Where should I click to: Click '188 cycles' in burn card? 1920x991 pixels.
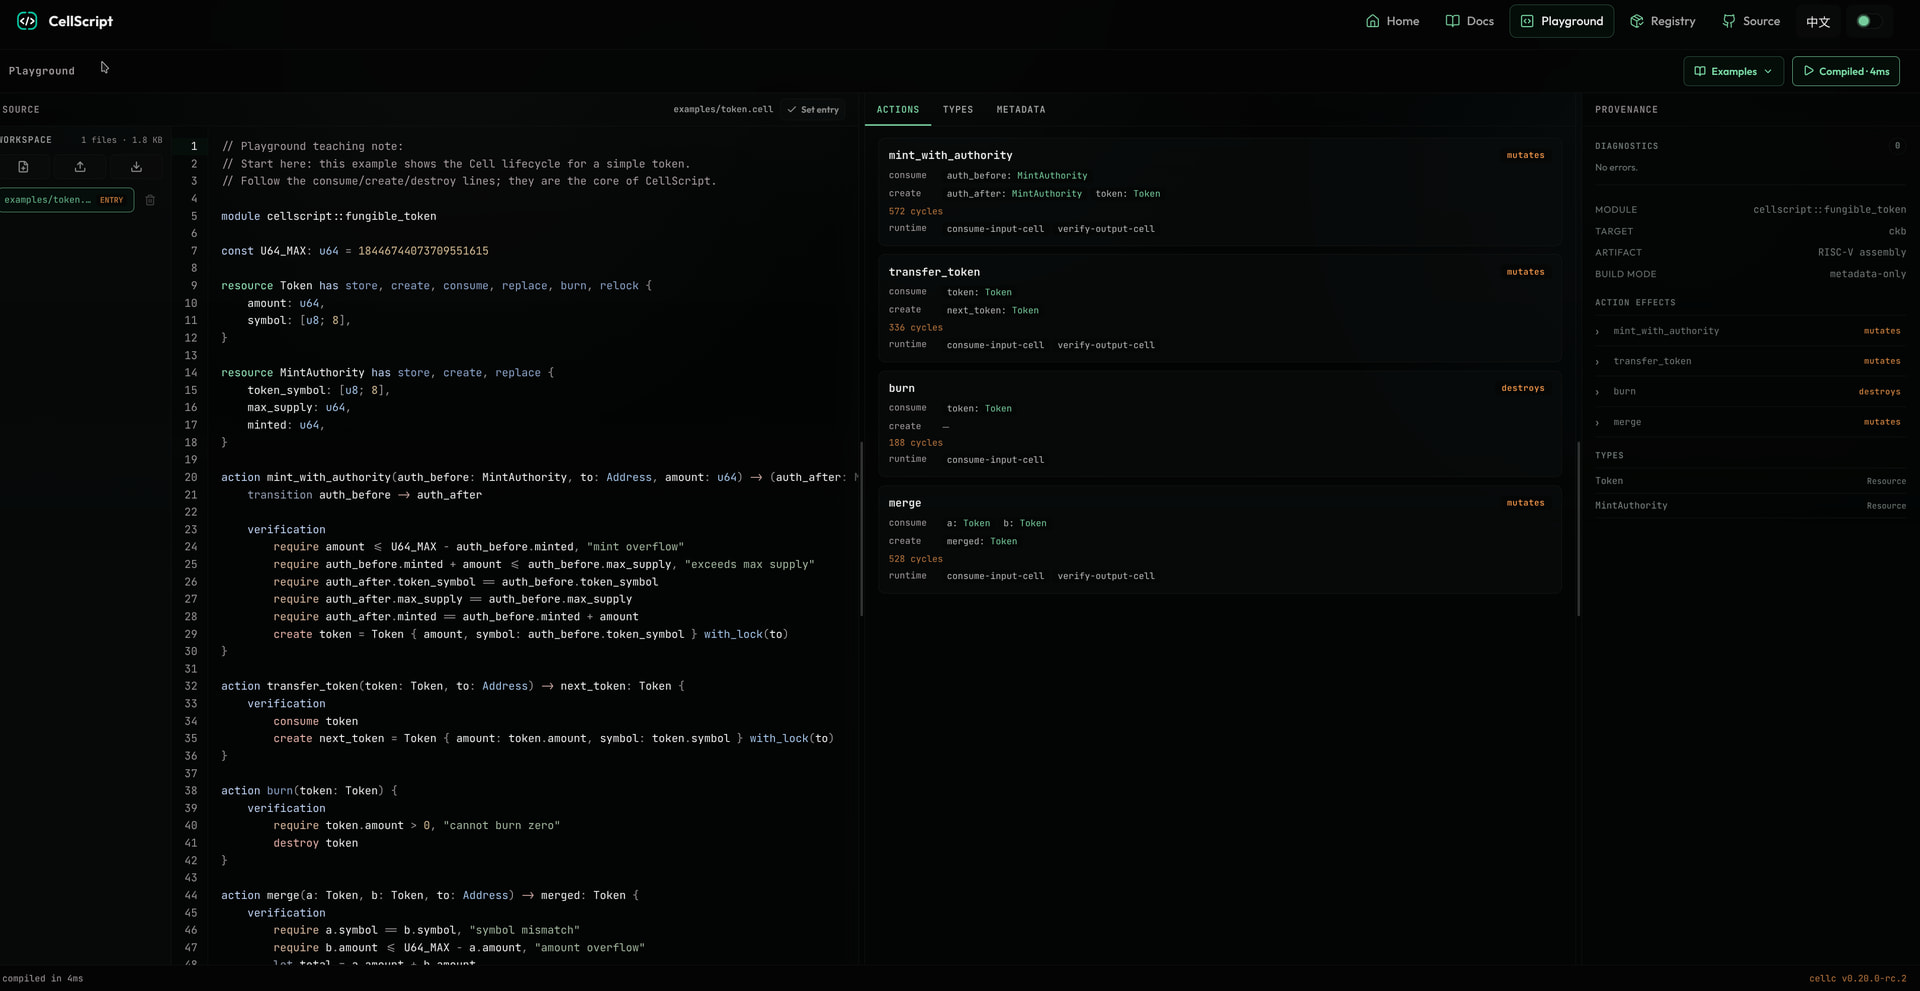click(915, 443)
